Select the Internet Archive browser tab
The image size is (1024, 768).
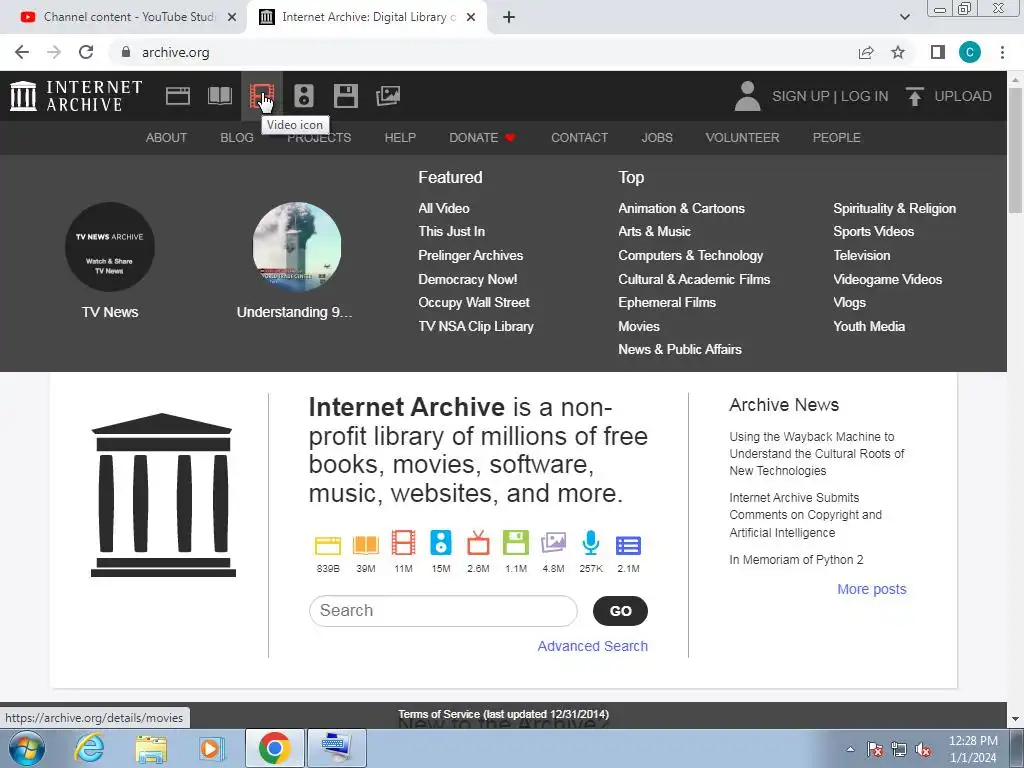tap(368, 17)
